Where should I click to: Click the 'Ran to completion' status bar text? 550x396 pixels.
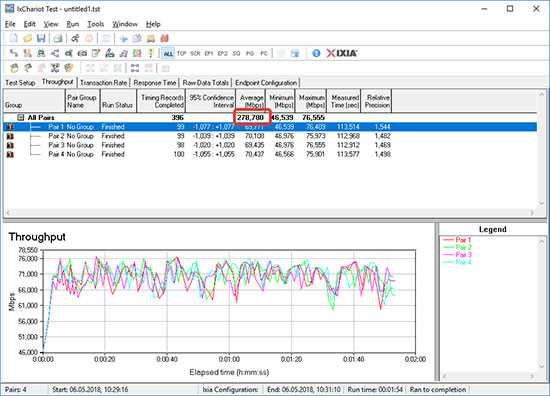pos(437,389)
